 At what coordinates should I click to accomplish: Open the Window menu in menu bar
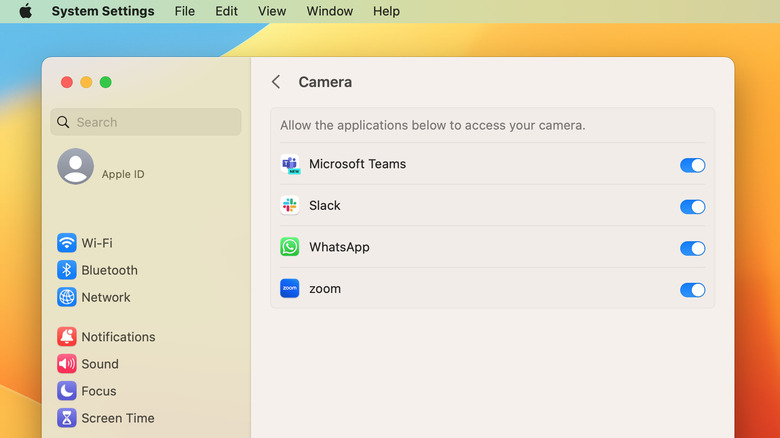point(329,12)
